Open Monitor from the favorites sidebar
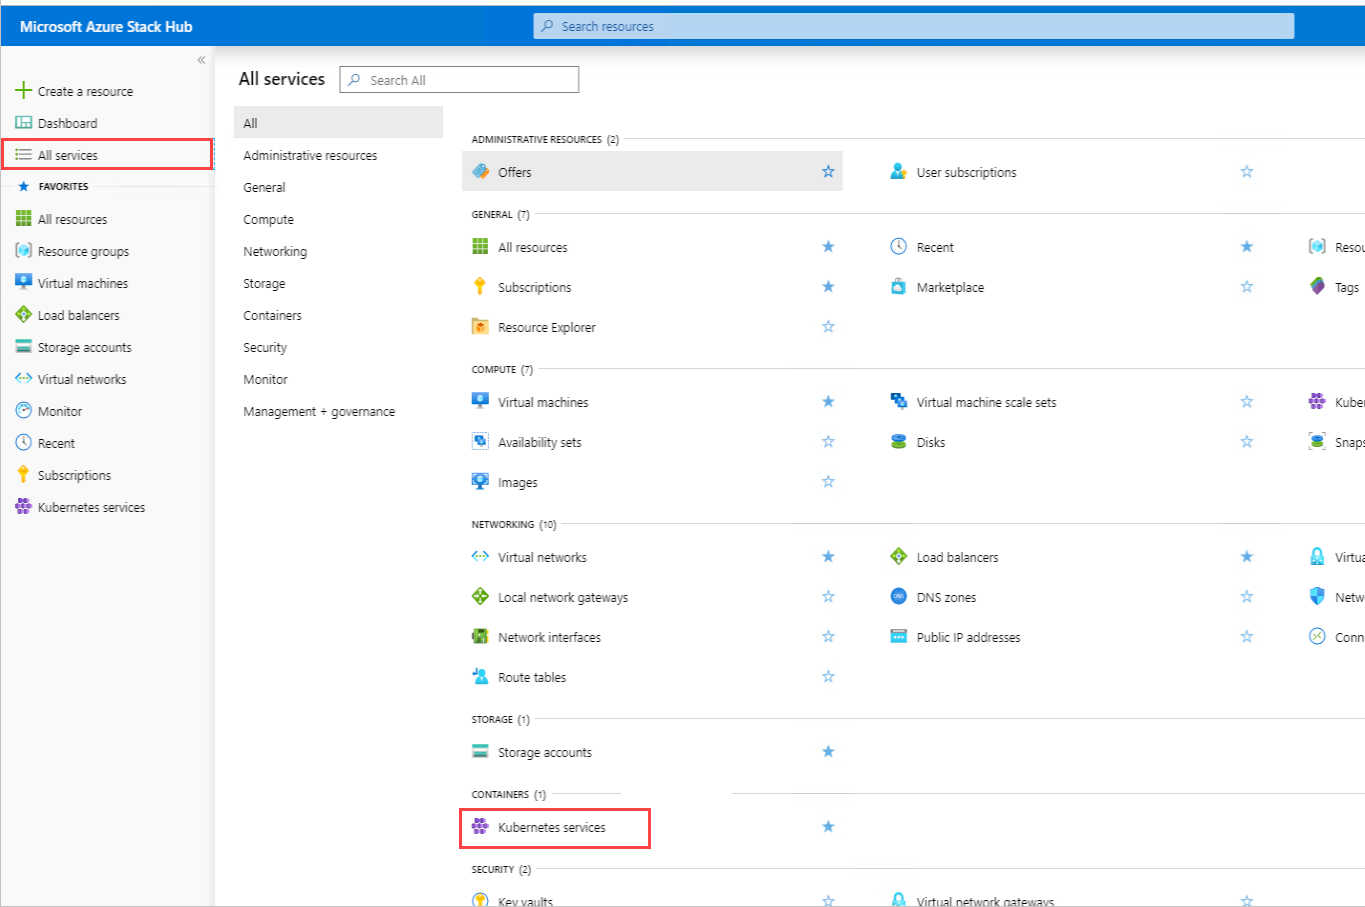The width and height of the screenshot is (1365, 907). tap(59, 411)
